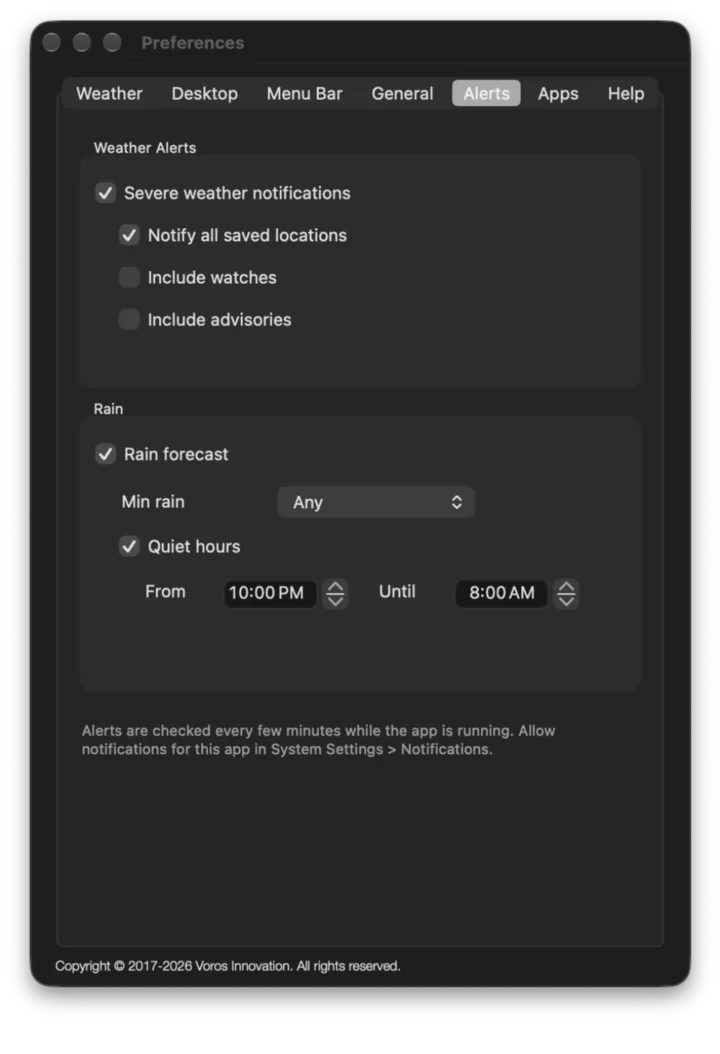The image size is (720, 1054).
Task: Show the Help tab
Action: tap(626, 93)
